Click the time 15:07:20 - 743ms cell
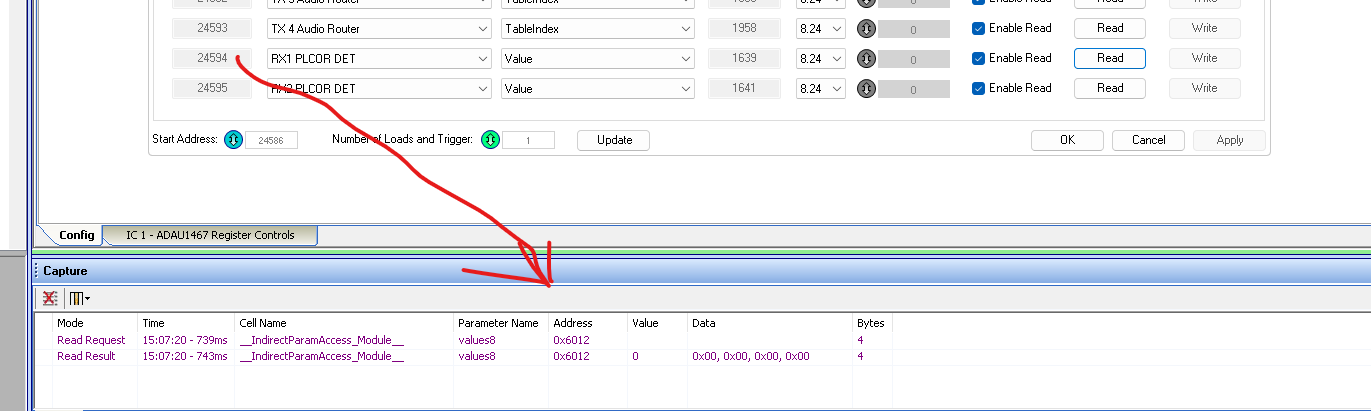The width and height of the screenshot is (1371, 411). (186, 356)
